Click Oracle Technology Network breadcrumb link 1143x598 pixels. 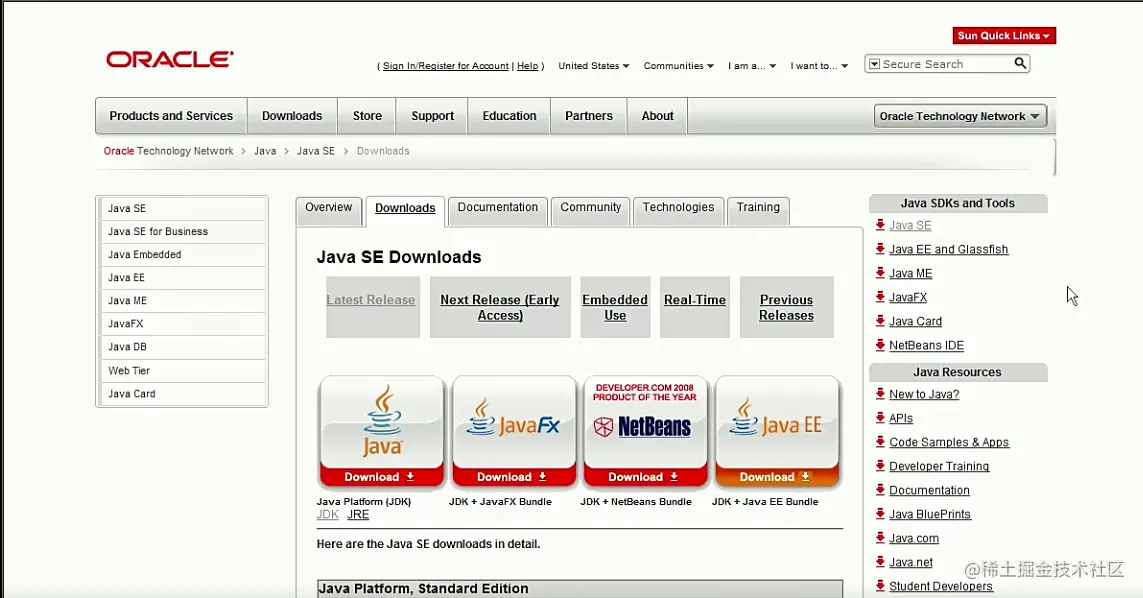(x=168, y=151)
